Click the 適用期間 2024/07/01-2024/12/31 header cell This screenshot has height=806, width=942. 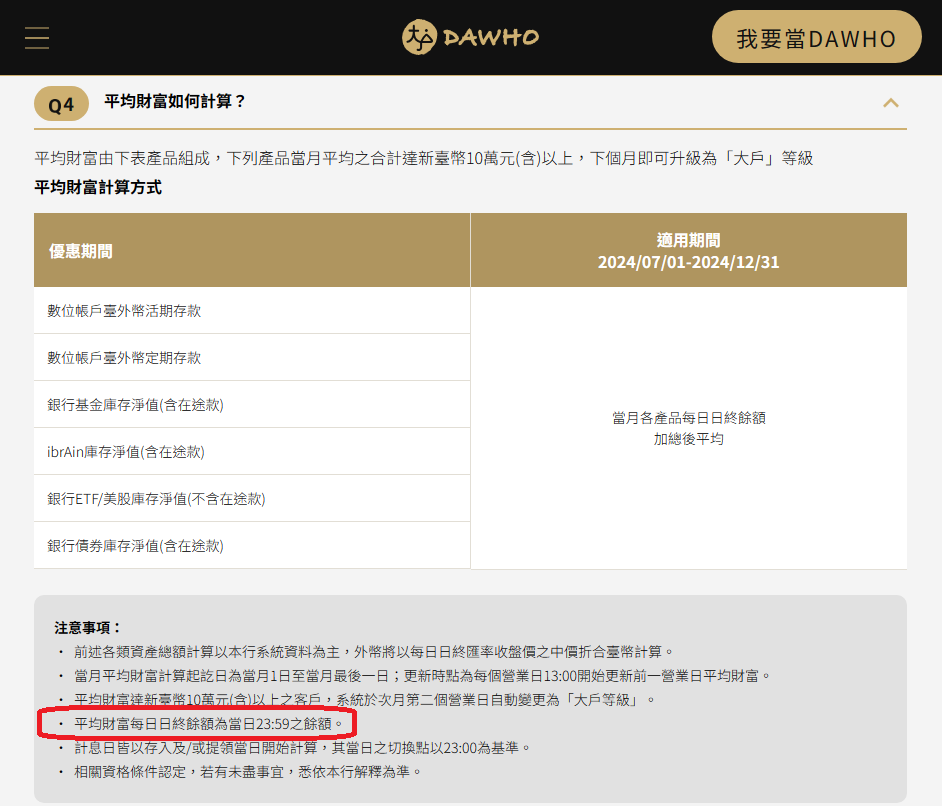pyautogui.click(x=688, y=251)
